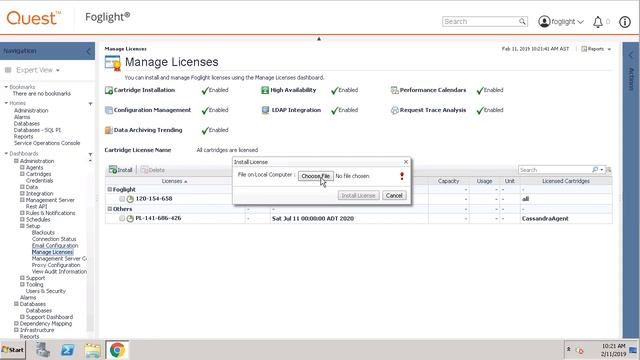Click the Performance Calendars feature icon

tap(394, 90)
